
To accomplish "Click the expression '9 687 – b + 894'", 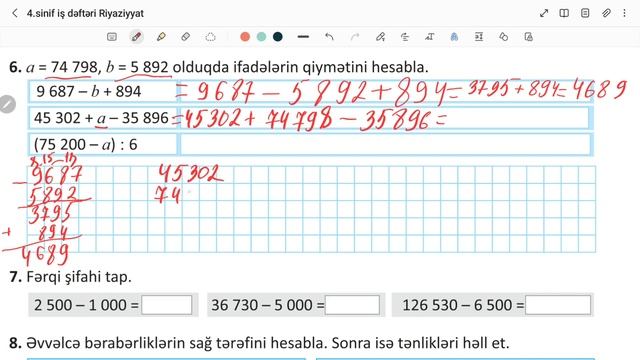I will click(89, 91).
